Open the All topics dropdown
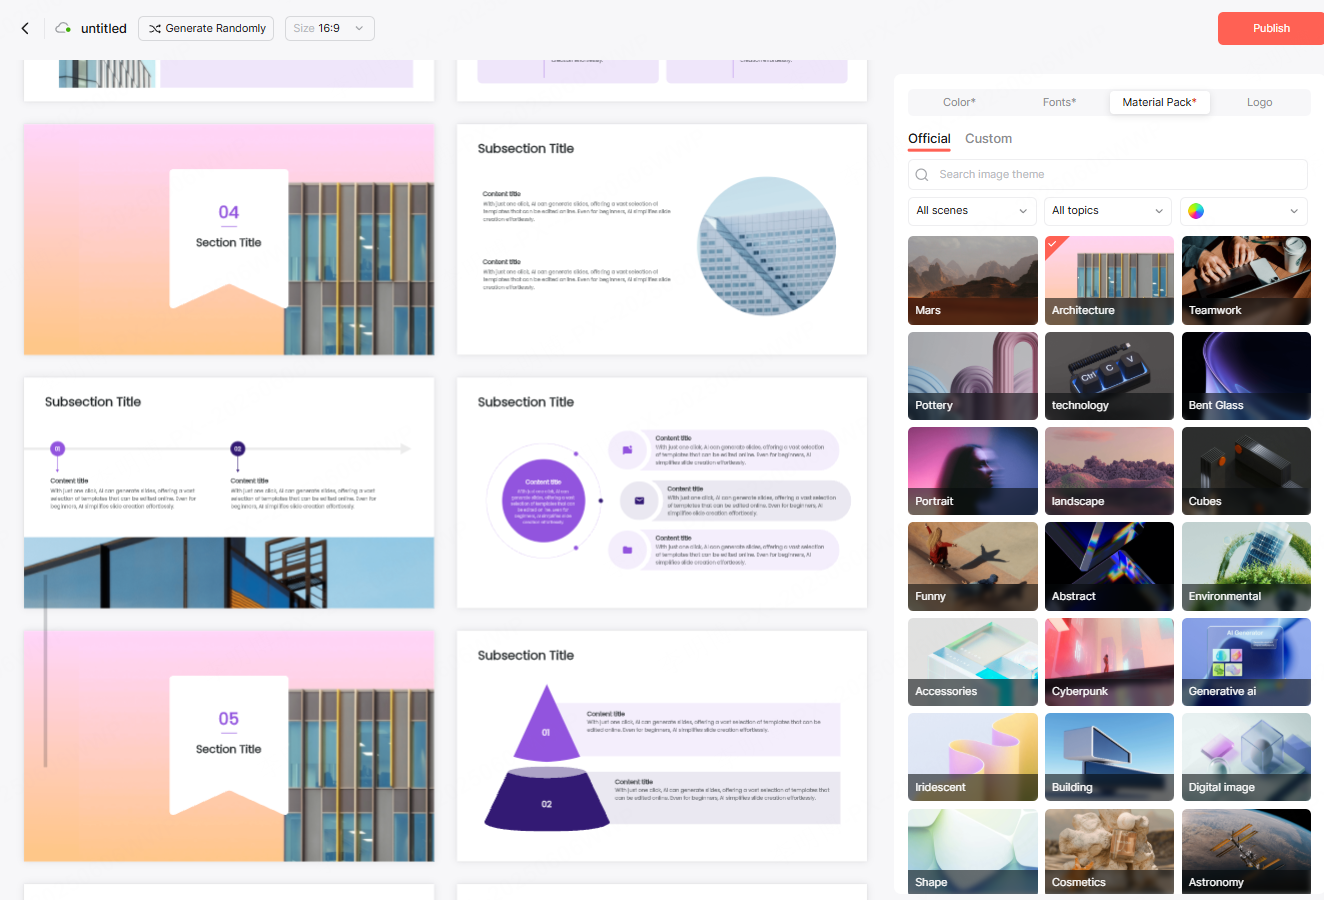Image resolution: width=1324 pixels, height=900 pixels. tap(1107, 211)
